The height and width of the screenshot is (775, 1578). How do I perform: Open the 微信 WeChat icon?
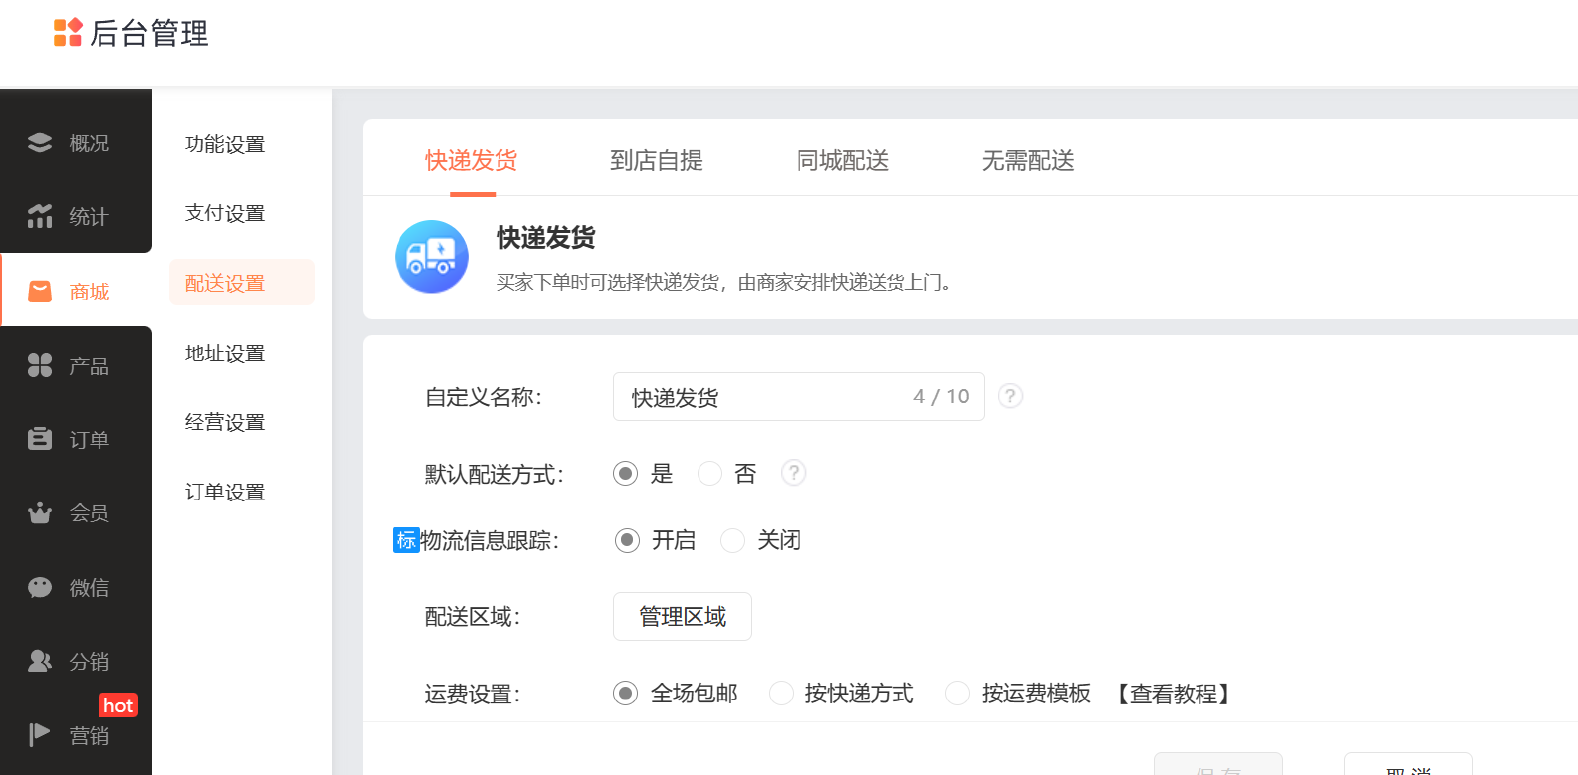pyautogui.click(x=40, y=587)
